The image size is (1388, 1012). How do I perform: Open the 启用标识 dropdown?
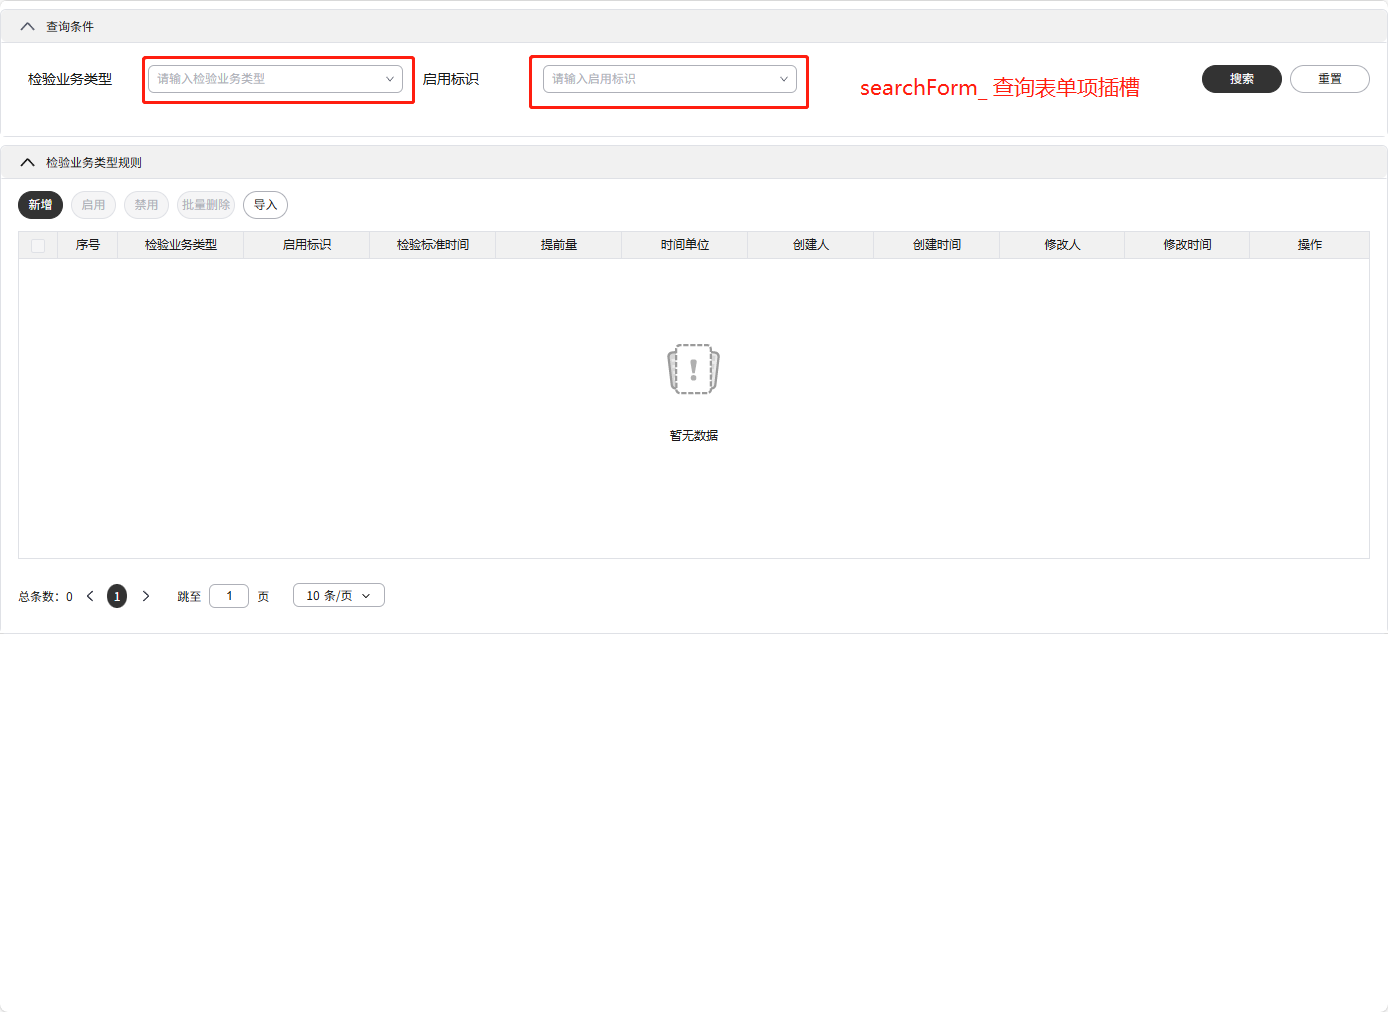click(668, 79)
